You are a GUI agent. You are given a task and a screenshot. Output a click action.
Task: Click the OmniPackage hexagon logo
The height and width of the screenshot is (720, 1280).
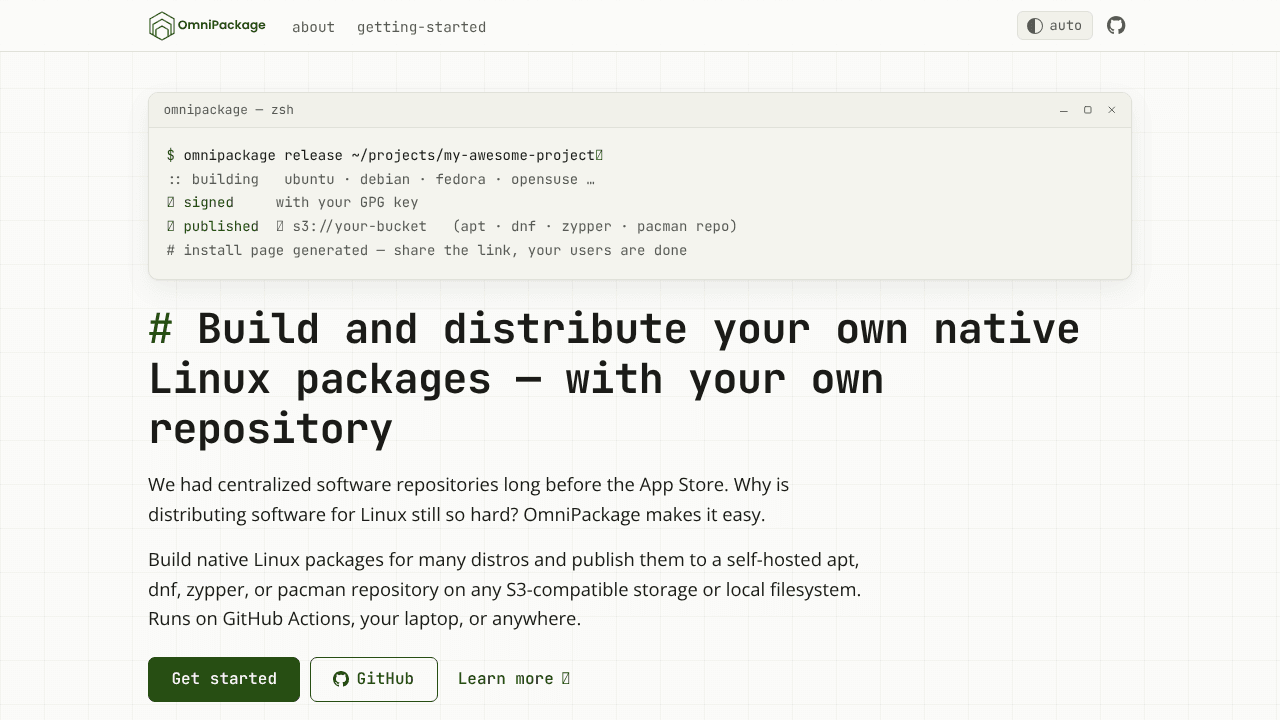tap(161, 26)
